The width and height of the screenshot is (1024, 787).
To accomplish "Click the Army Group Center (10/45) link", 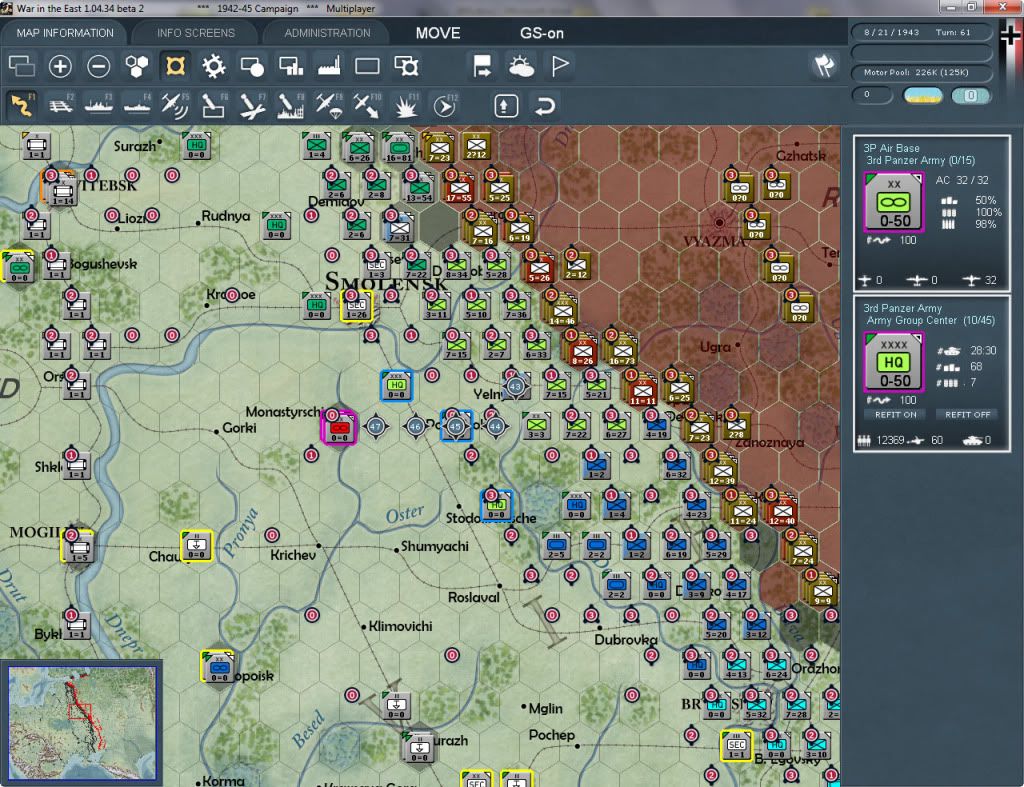I will [x=931, y=321].
